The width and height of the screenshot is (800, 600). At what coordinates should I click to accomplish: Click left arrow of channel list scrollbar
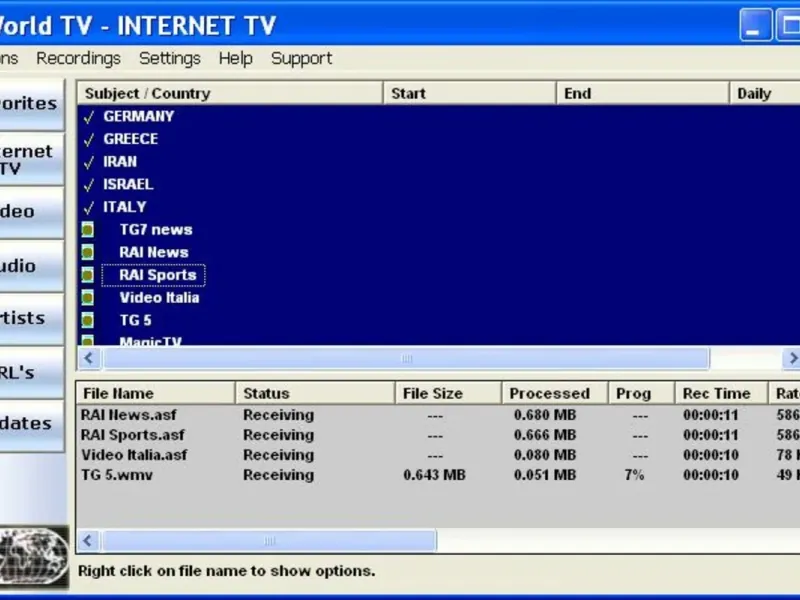click(89, 358)
